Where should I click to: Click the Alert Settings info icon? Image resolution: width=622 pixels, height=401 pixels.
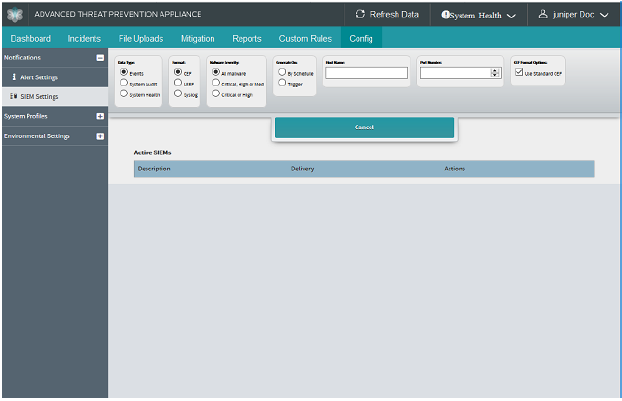coord(14,77)
